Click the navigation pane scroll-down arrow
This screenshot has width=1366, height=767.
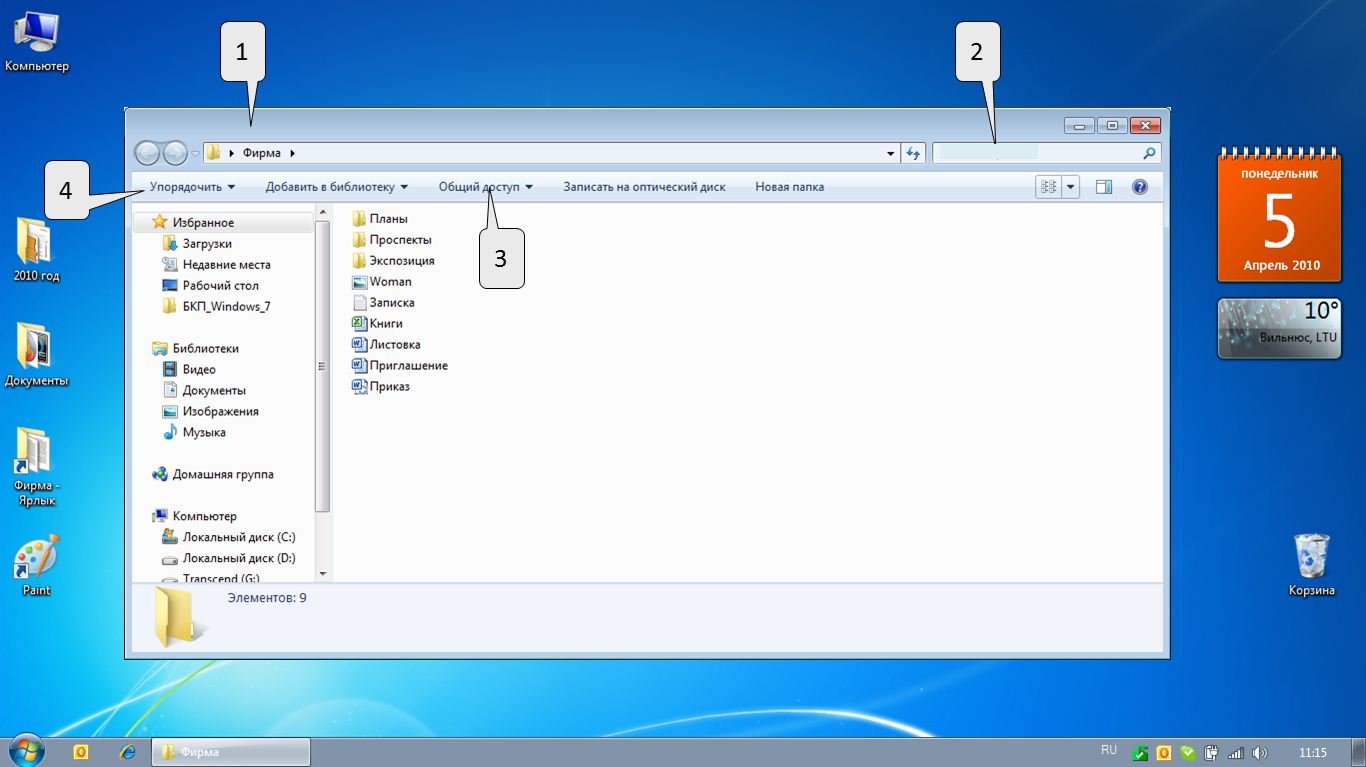click(322, 574)
